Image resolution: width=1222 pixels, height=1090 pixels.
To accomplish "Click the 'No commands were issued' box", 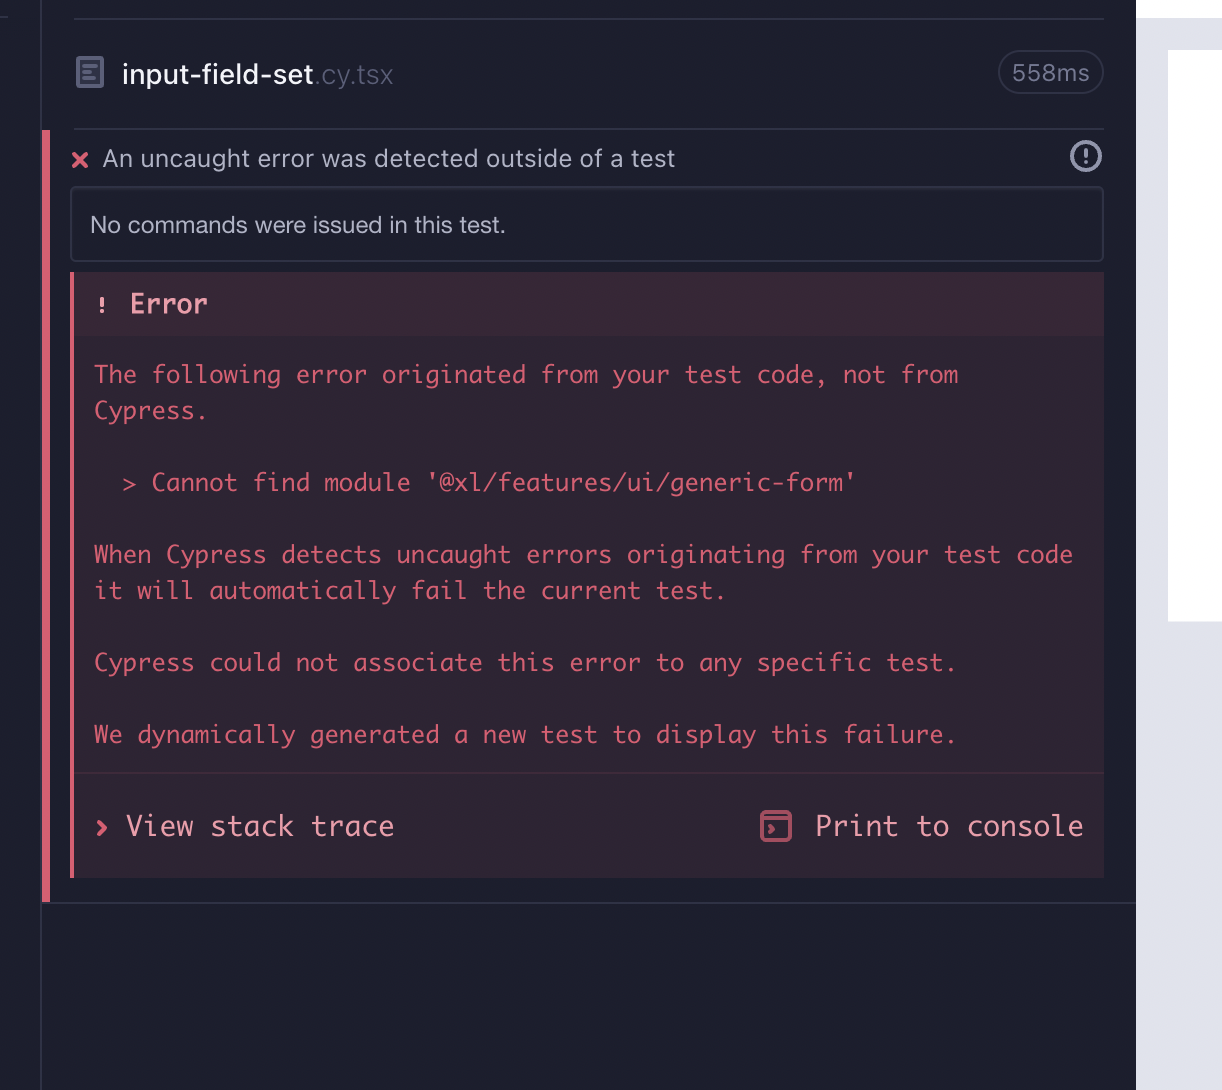I will 587,225.
